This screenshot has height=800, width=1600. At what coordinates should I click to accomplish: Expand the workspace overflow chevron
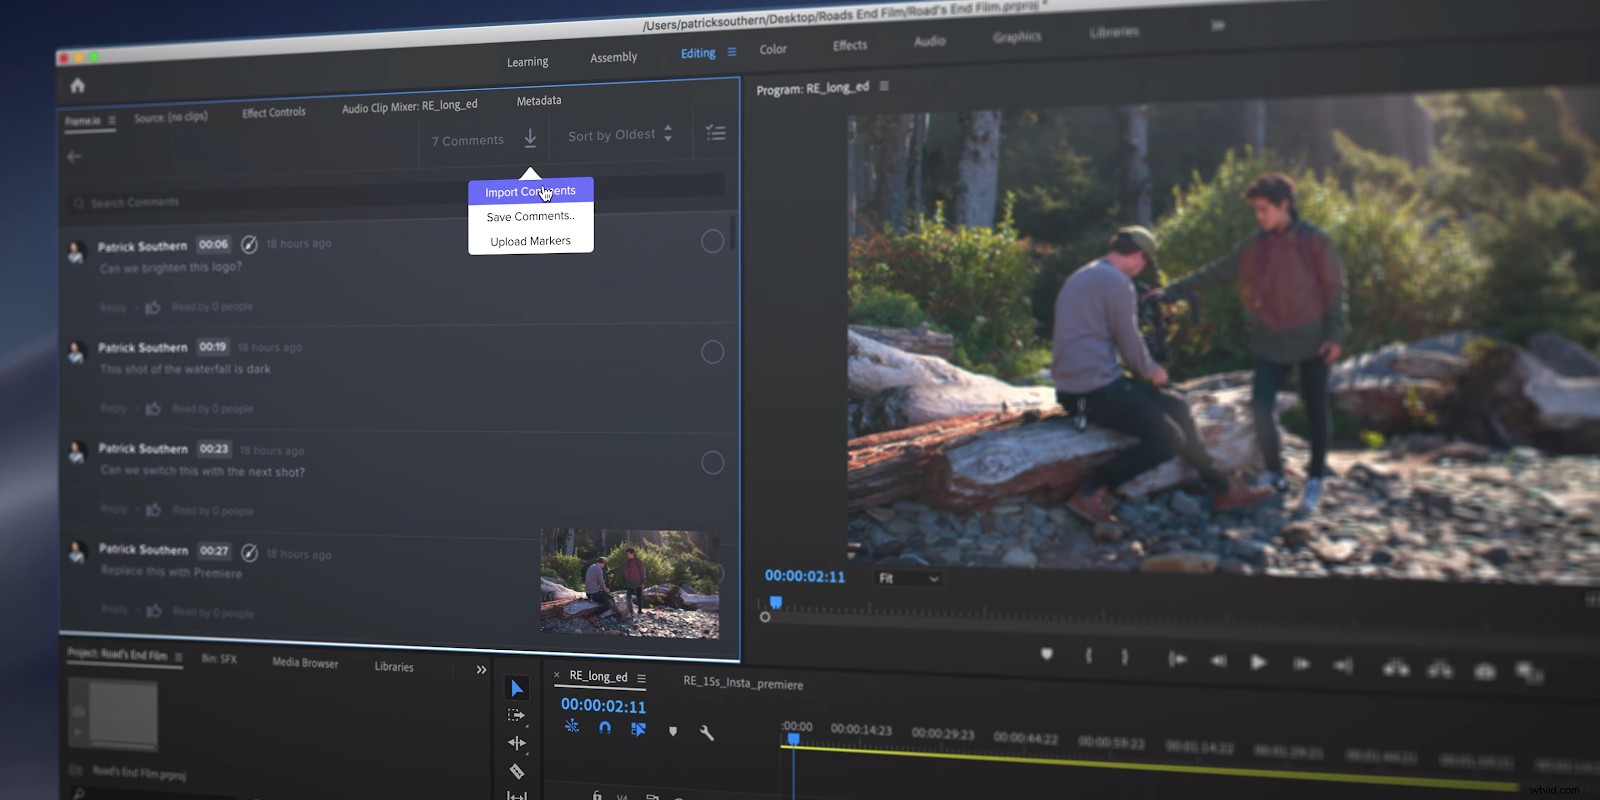1217,25
